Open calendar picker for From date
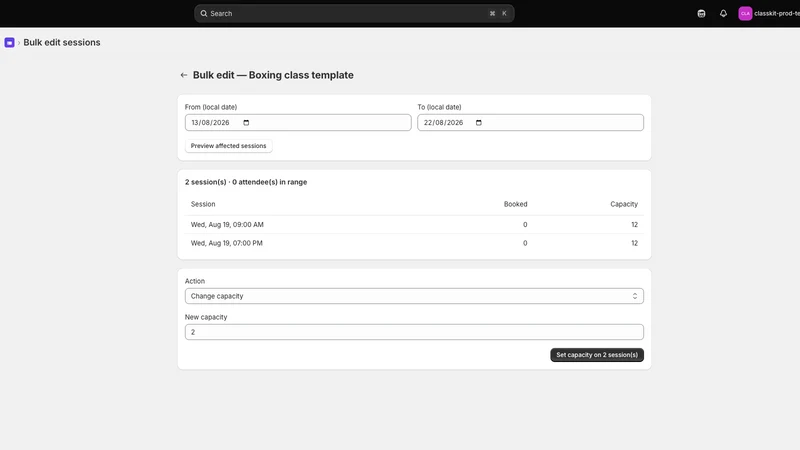This screenshot has width=800, height=450. tap(246, 122)
